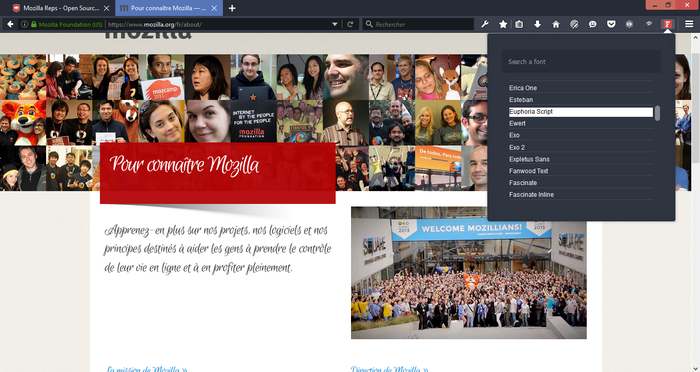
Task: Select Esteban font
Action: [x=580, y=100]
